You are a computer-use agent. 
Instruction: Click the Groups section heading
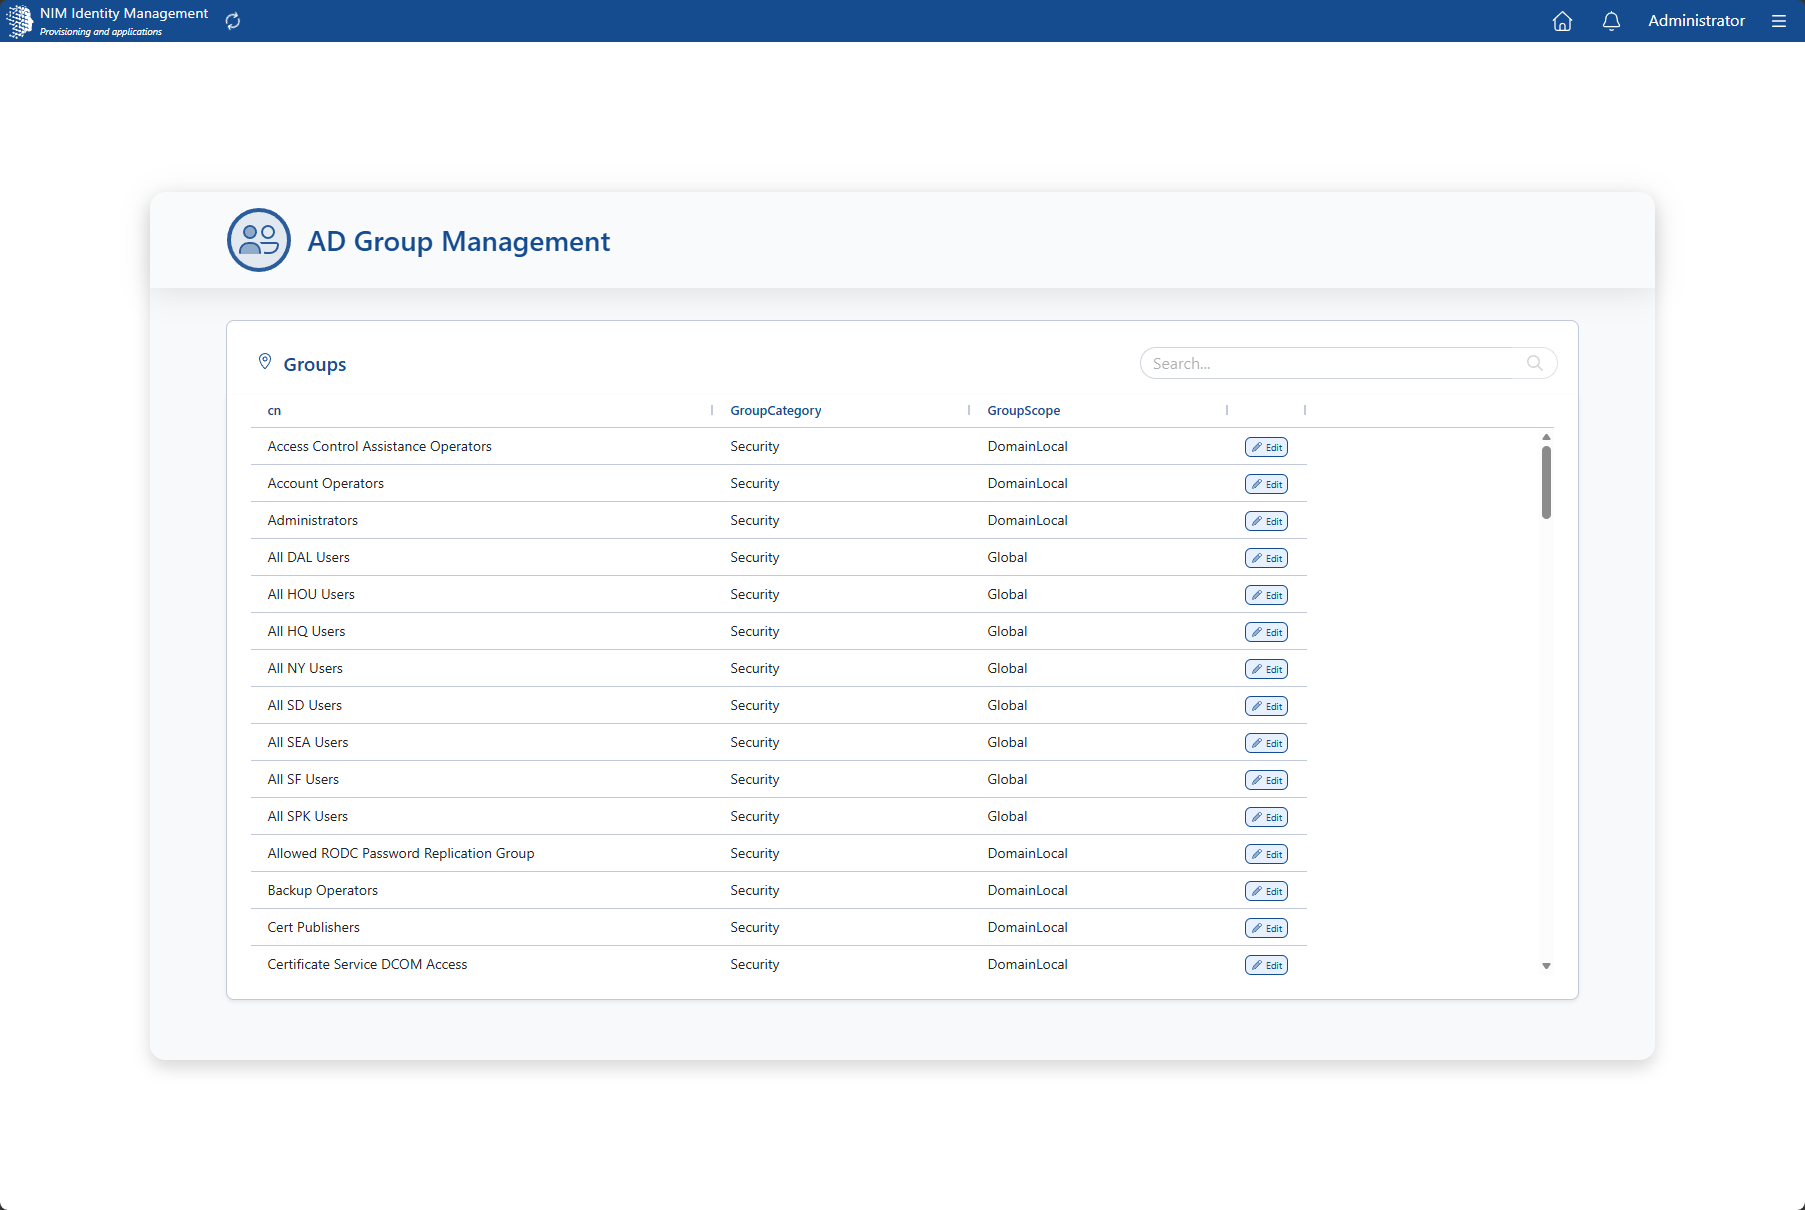coord(315,364)
